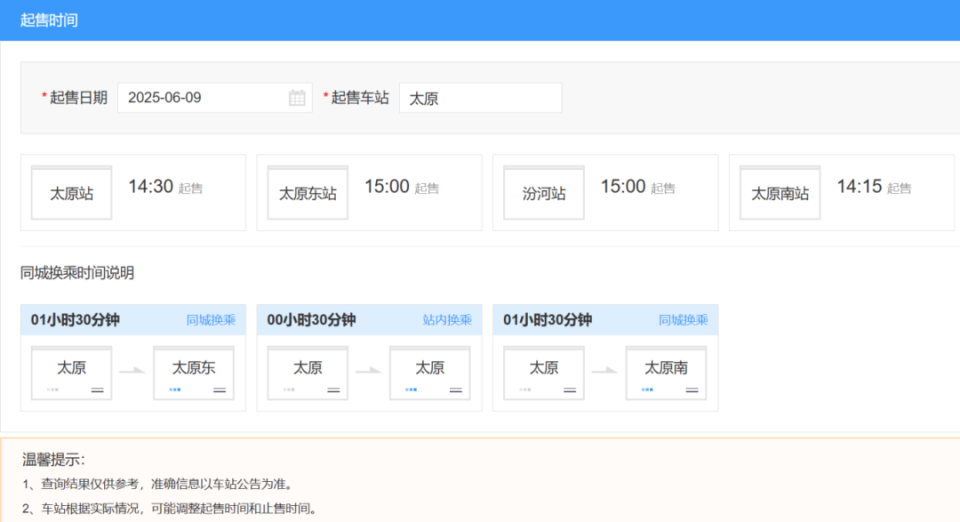Click the arrow between 太原 and 太原东
The image size is (960, 522).
pyautogui.click(x=132, y=370)
